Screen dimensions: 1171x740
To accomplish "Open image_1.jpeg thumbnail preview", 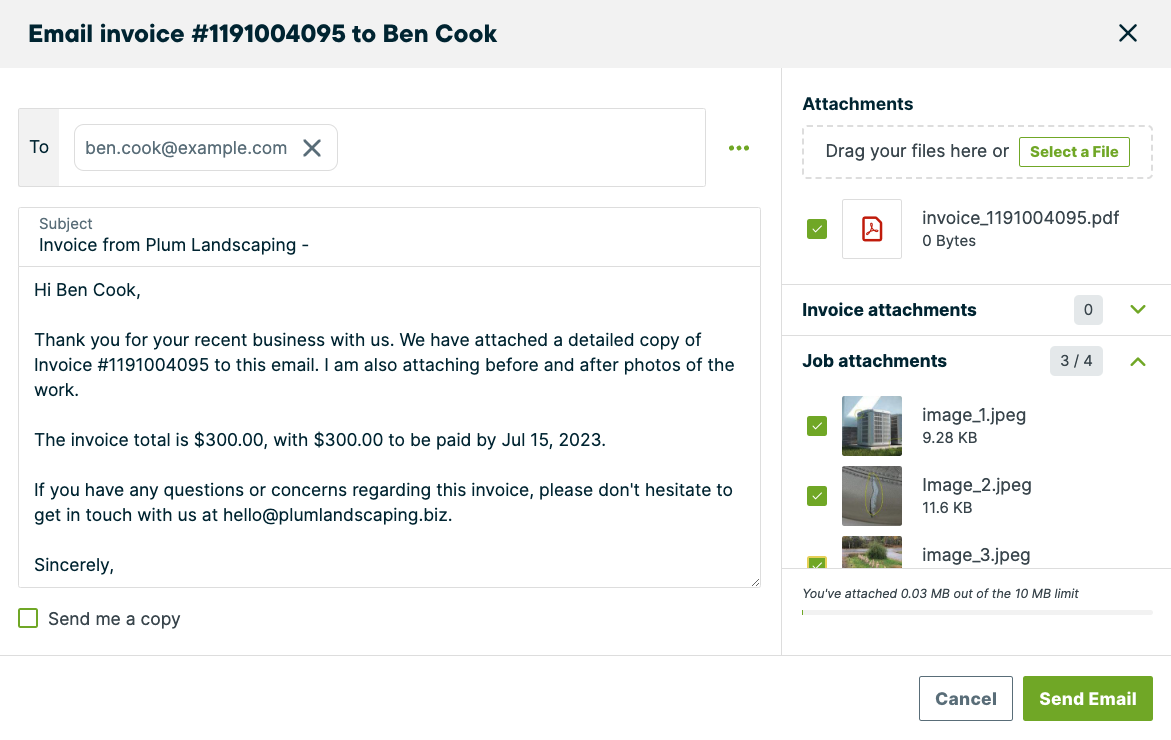I will pyautogui.click(x=872, y=426).
